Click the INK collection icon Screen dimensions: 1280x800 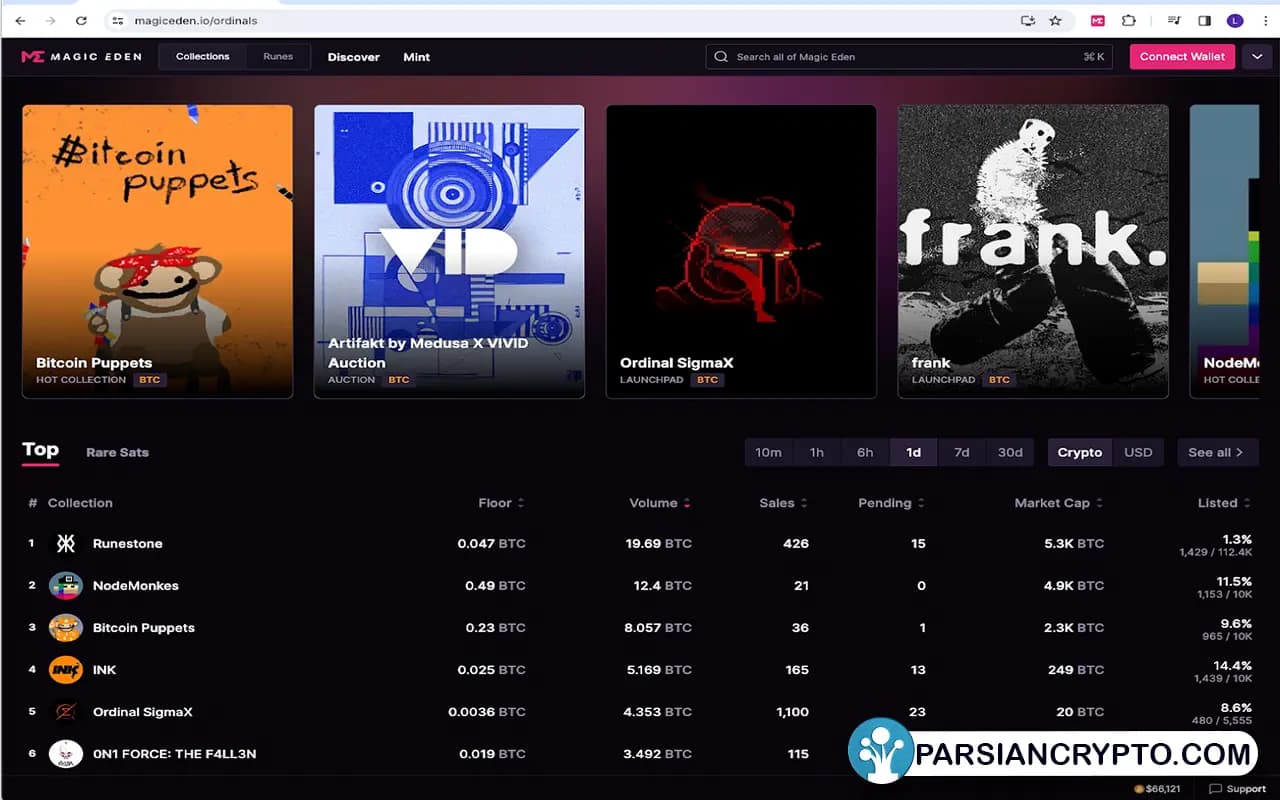(66, 670)
